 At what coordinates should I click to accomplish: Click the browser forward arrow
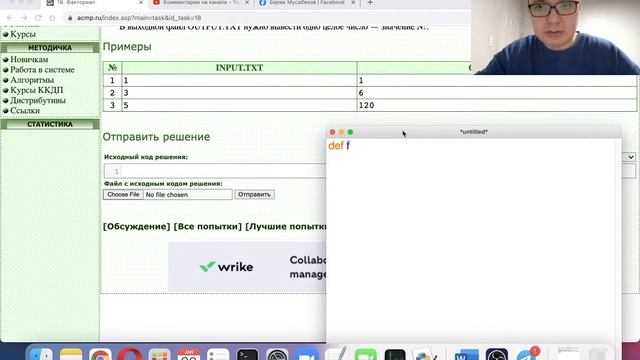24,18
